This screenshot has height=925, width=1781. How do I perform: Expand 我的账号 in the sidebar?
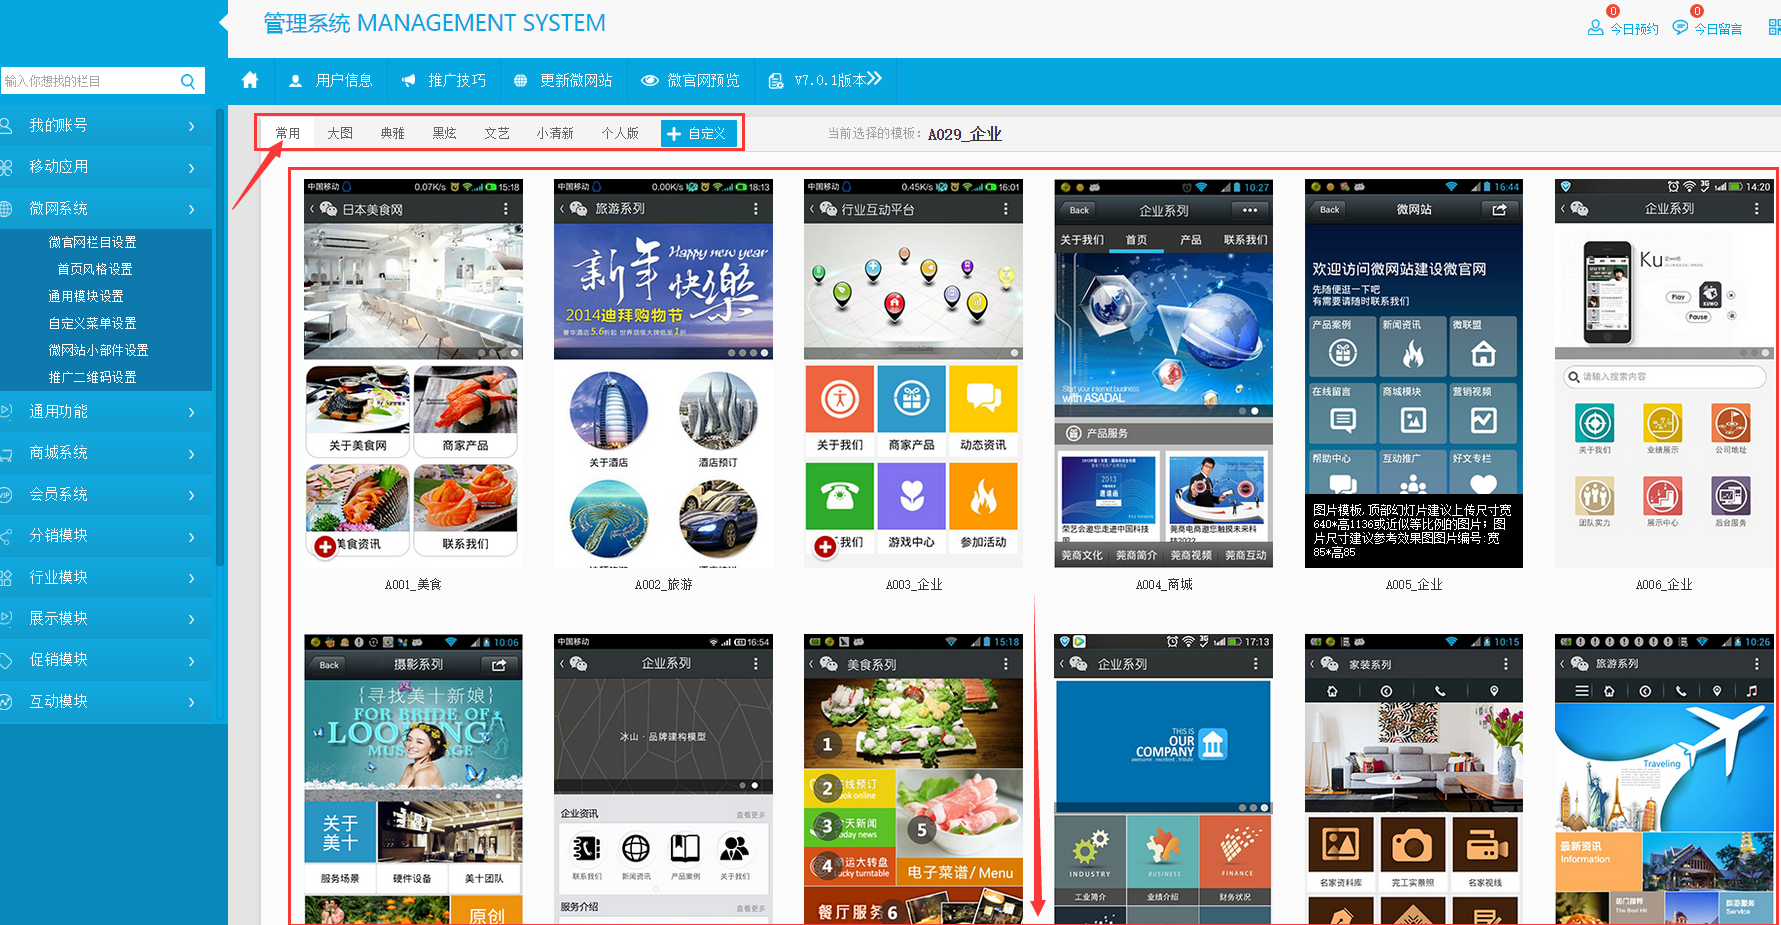(105, 126)
